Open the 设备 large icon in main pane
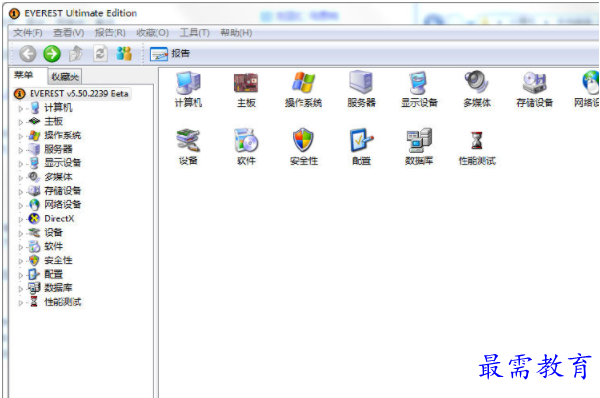Screen dimensions: 600x398 click(x=188, y=147)
